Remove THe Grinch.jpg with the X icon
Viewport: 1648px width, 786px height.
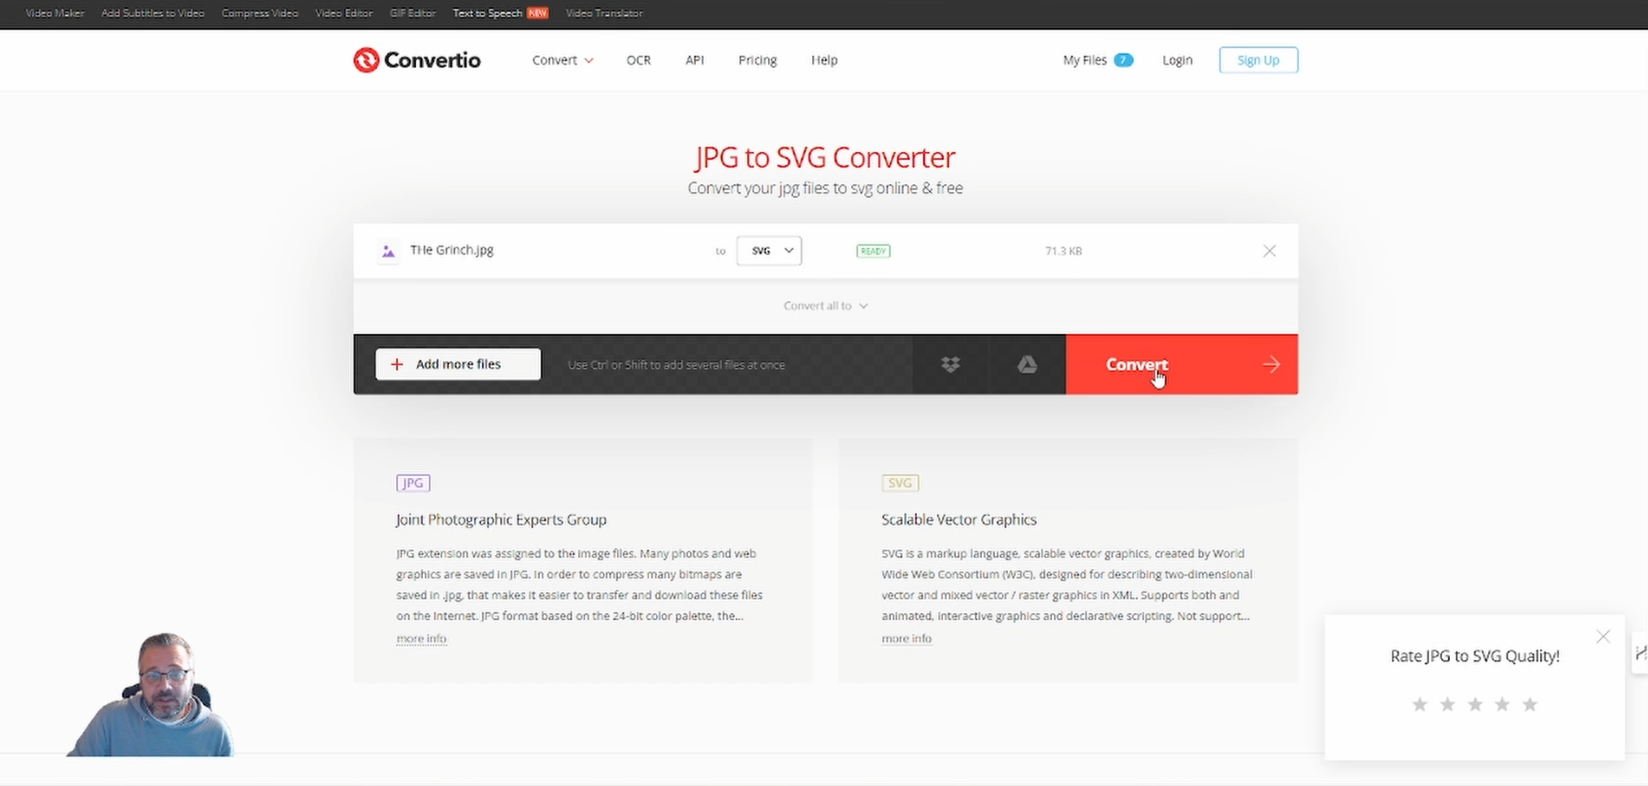coord(1269,251)
